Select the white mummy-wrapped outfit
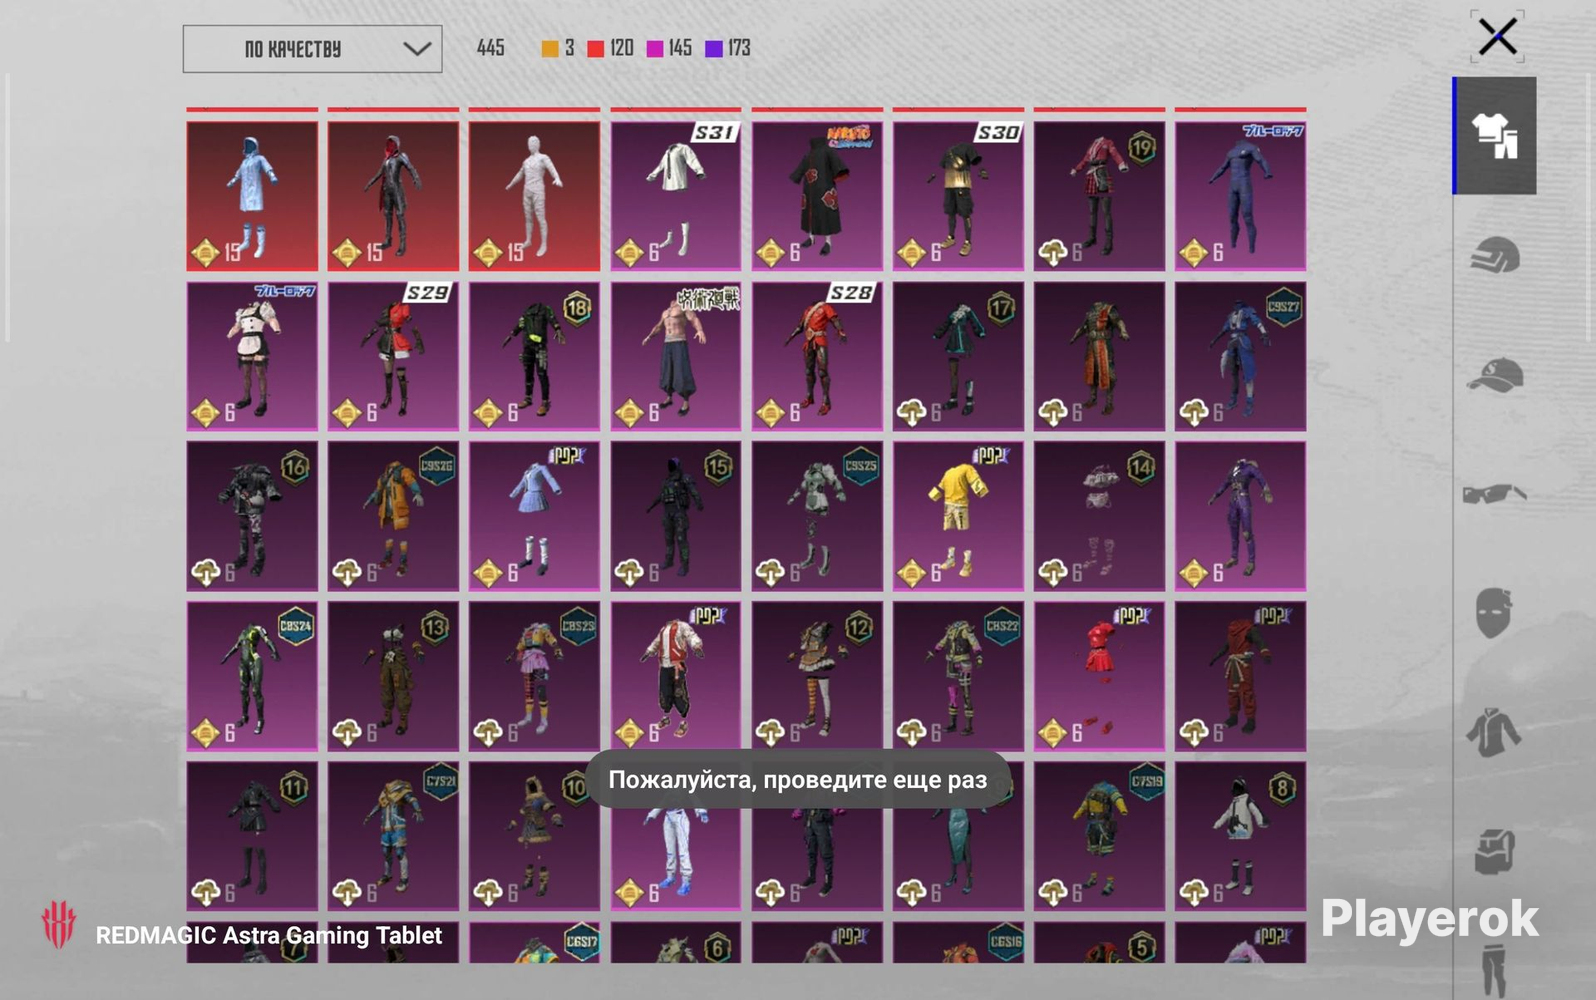This screenshot has width=1596, height=1000. click(x=535, y=196)
